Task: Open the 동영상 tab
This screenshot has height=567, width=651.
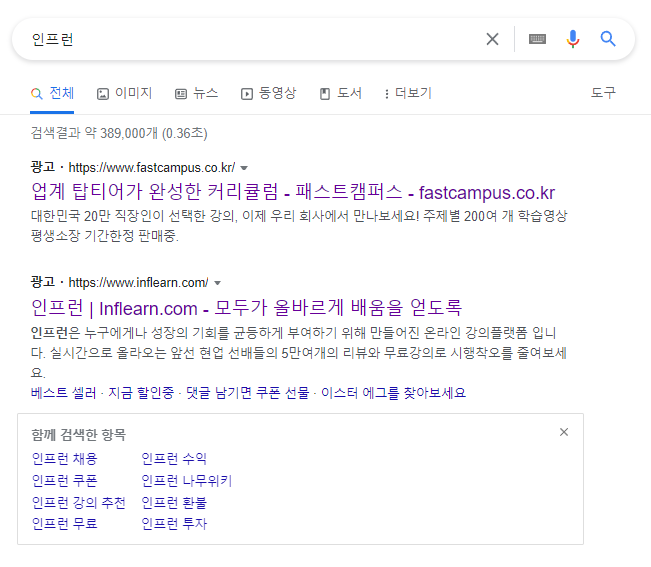Action: click(x=269, y=93)
